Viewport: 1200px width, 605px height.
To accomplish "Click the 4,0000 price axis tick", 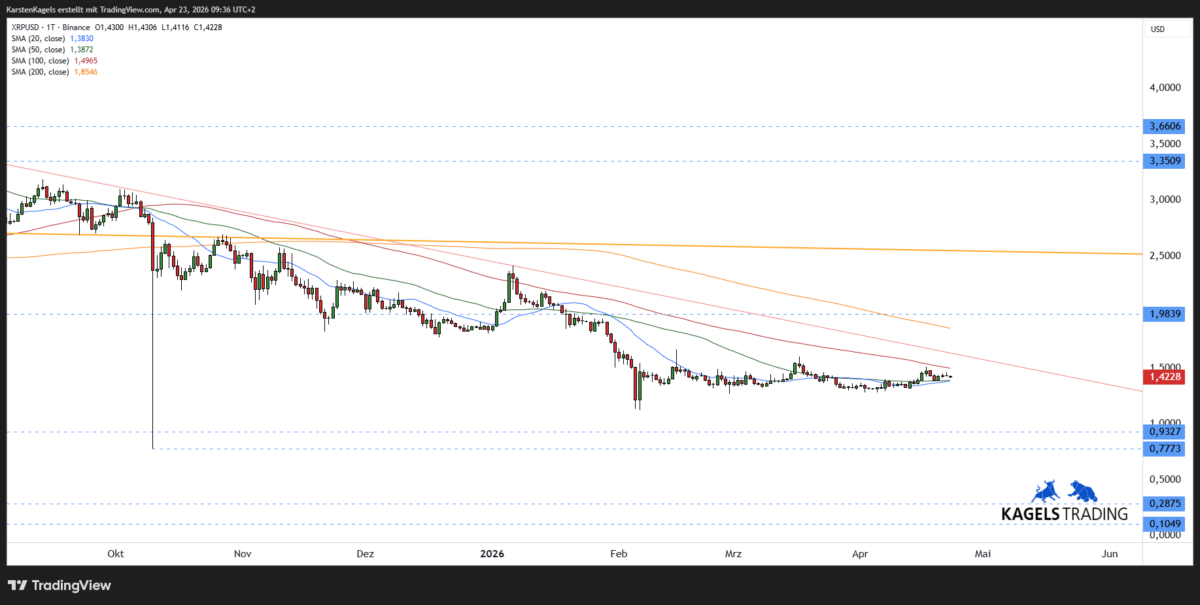I will pos(1166,88).
